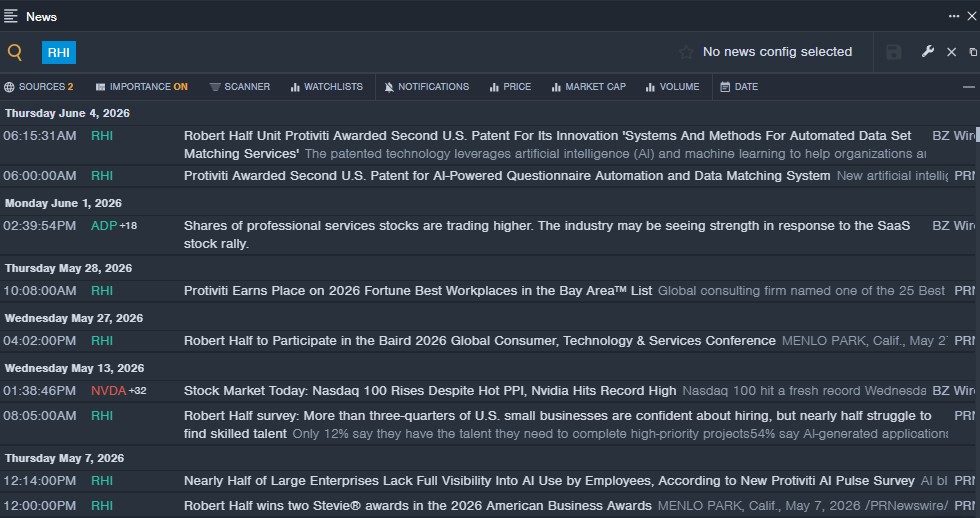Click the 'Thursday May 28, 2026' date header
Viewport: 980px width, 518px height.
click(69, 268)
